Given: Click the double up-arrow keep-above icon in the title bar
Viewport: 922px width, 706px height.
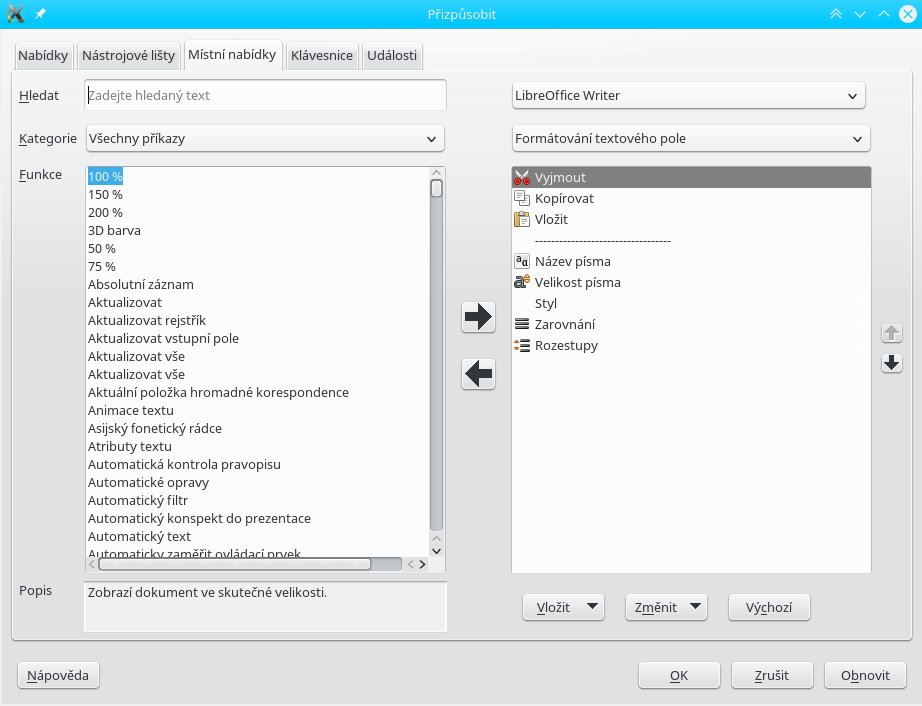Looking at the screenshot, I should (836, 14).
